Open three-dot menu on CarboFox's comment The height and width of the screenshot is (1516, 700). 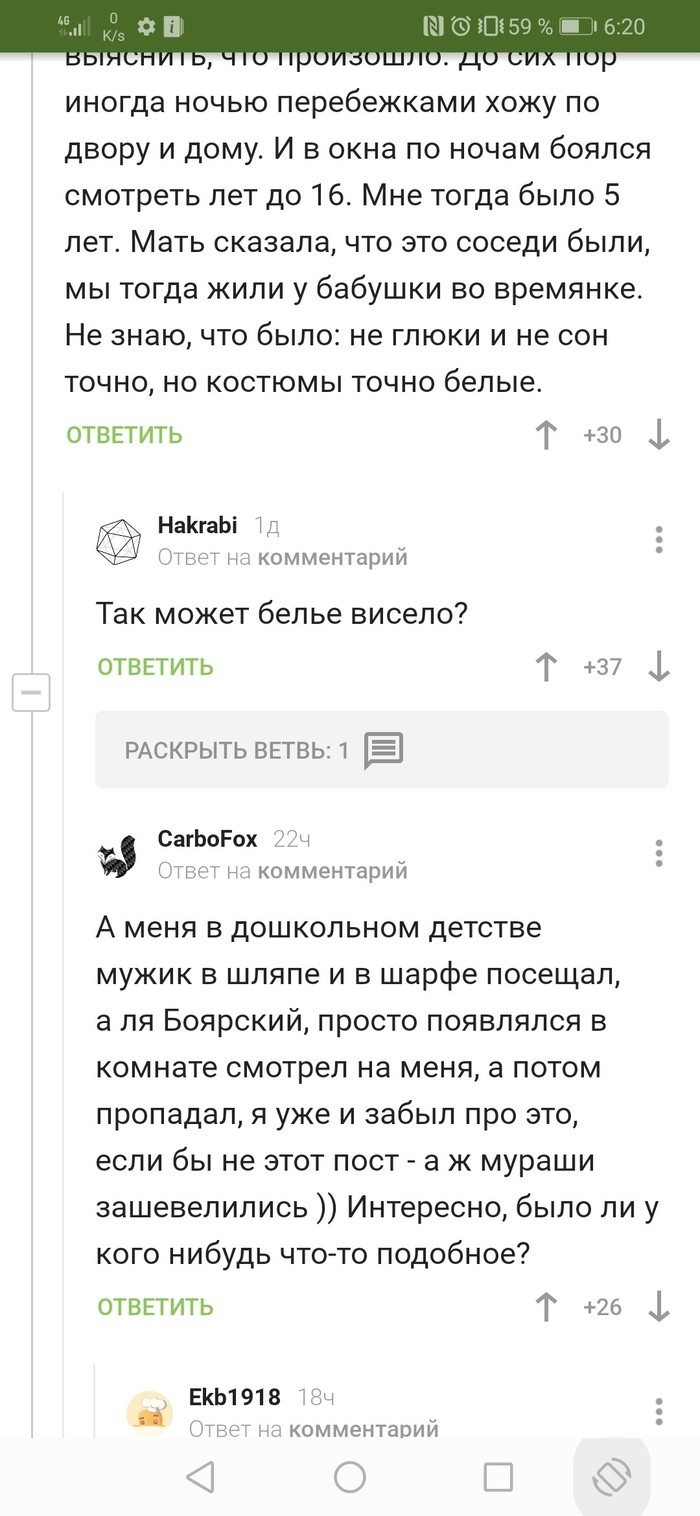pyautogui.click(x=659, y=853)
